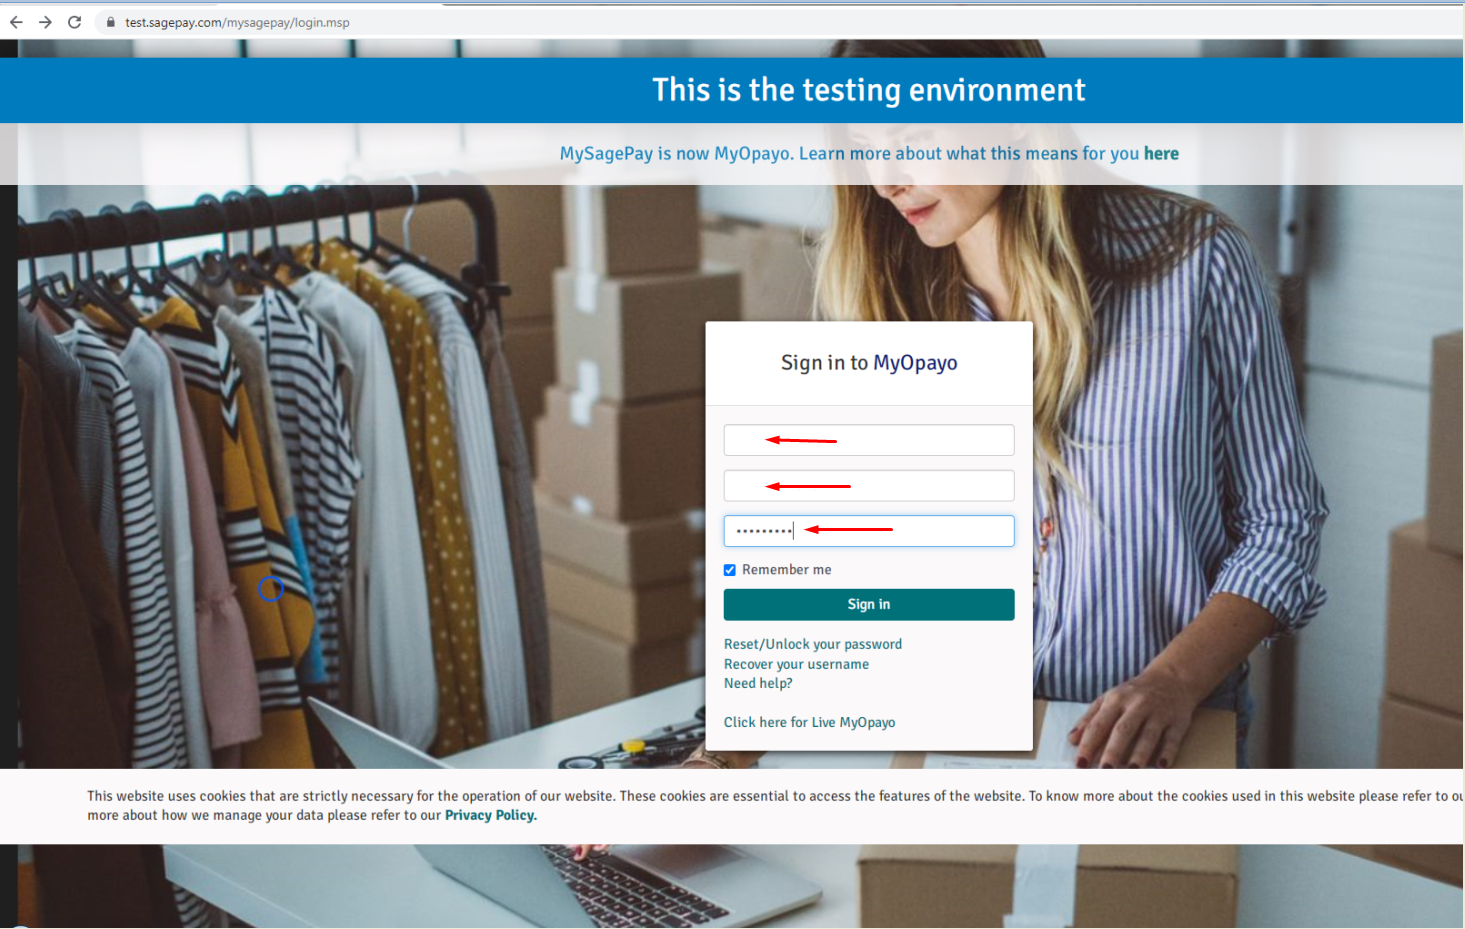Untick the Remember me checkbox

(730, 570)
